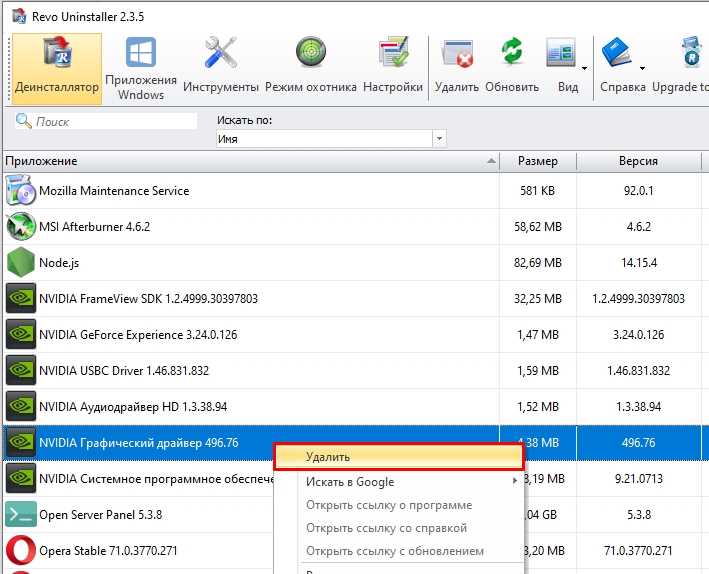The image size is (709, 574).
Task: Select Opera Stable 71.0.3770.271 text
Action: 108,550
